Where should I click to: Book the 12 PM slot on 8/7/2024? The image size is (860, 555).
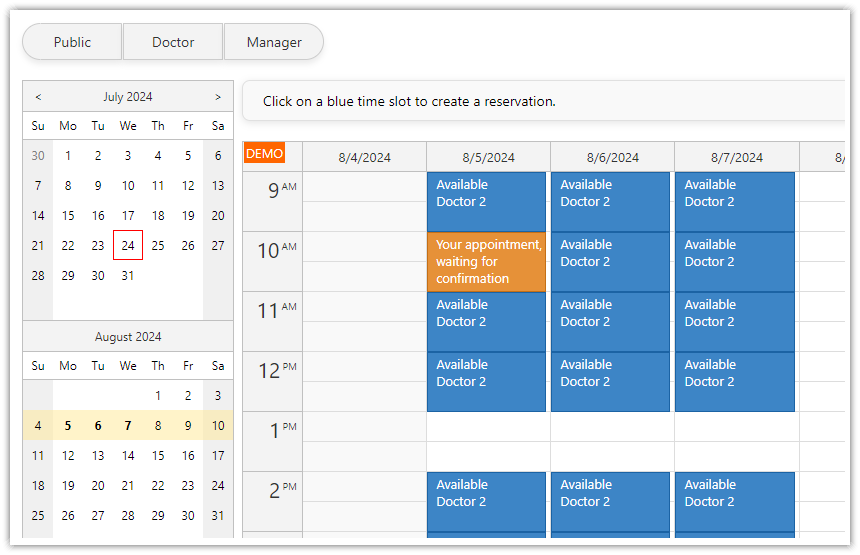[735, 382]
